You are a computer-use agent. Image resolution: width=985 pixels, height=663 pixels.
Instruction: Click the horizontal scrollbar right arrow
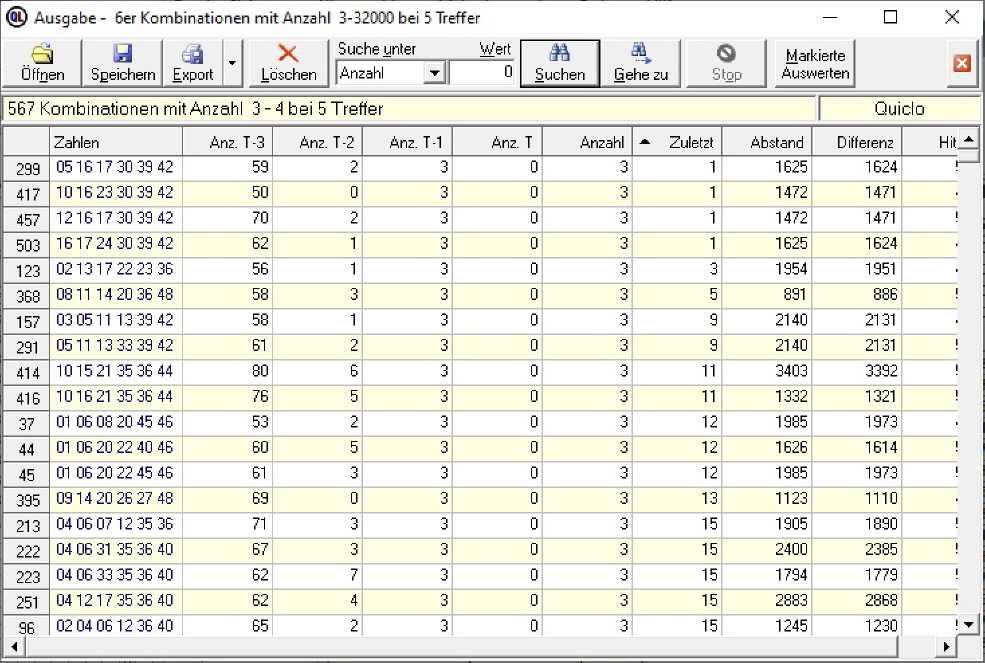pyautogui.click(x=946, y=646)
